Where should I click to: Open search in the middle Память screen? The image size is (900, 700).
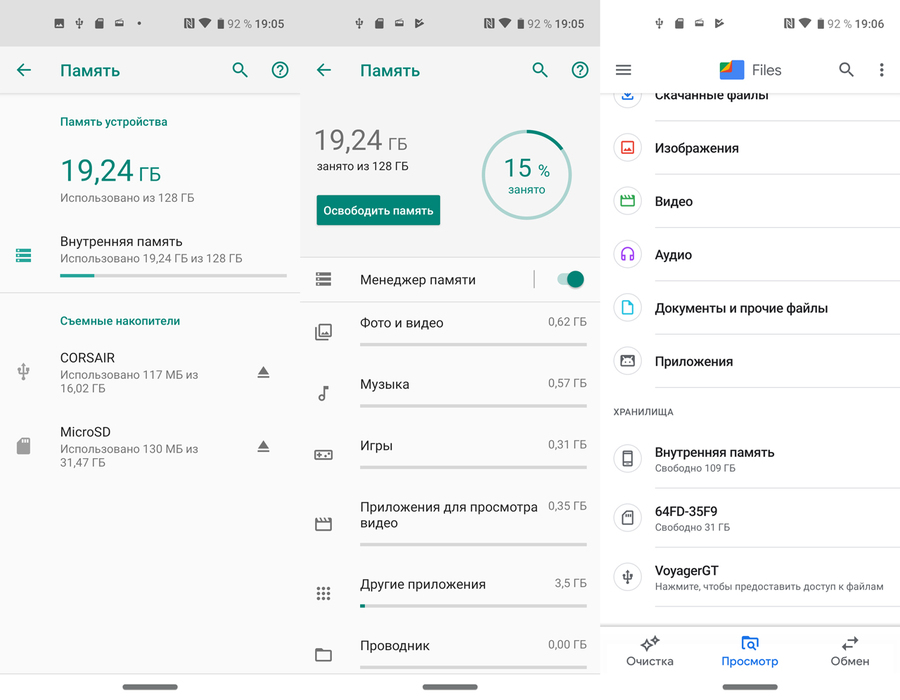coord(540,70)
